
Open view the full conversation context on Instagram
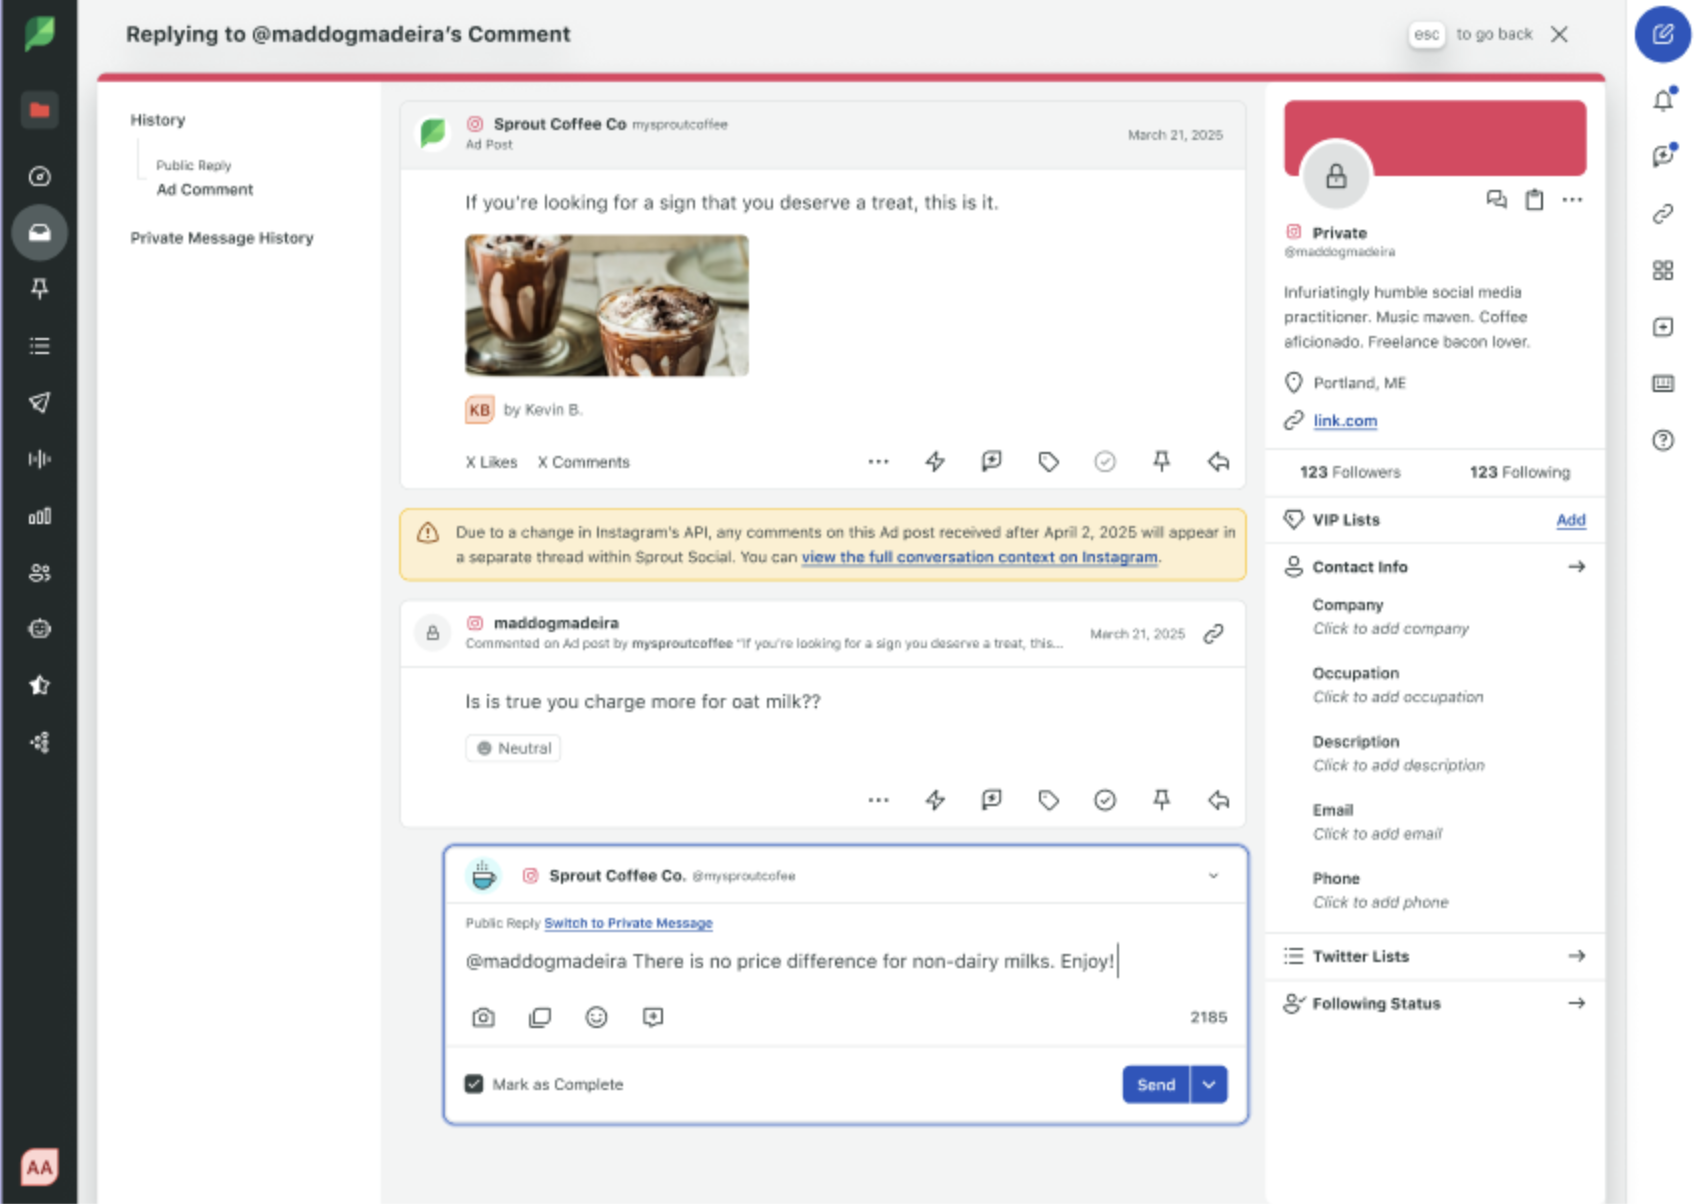979,557
